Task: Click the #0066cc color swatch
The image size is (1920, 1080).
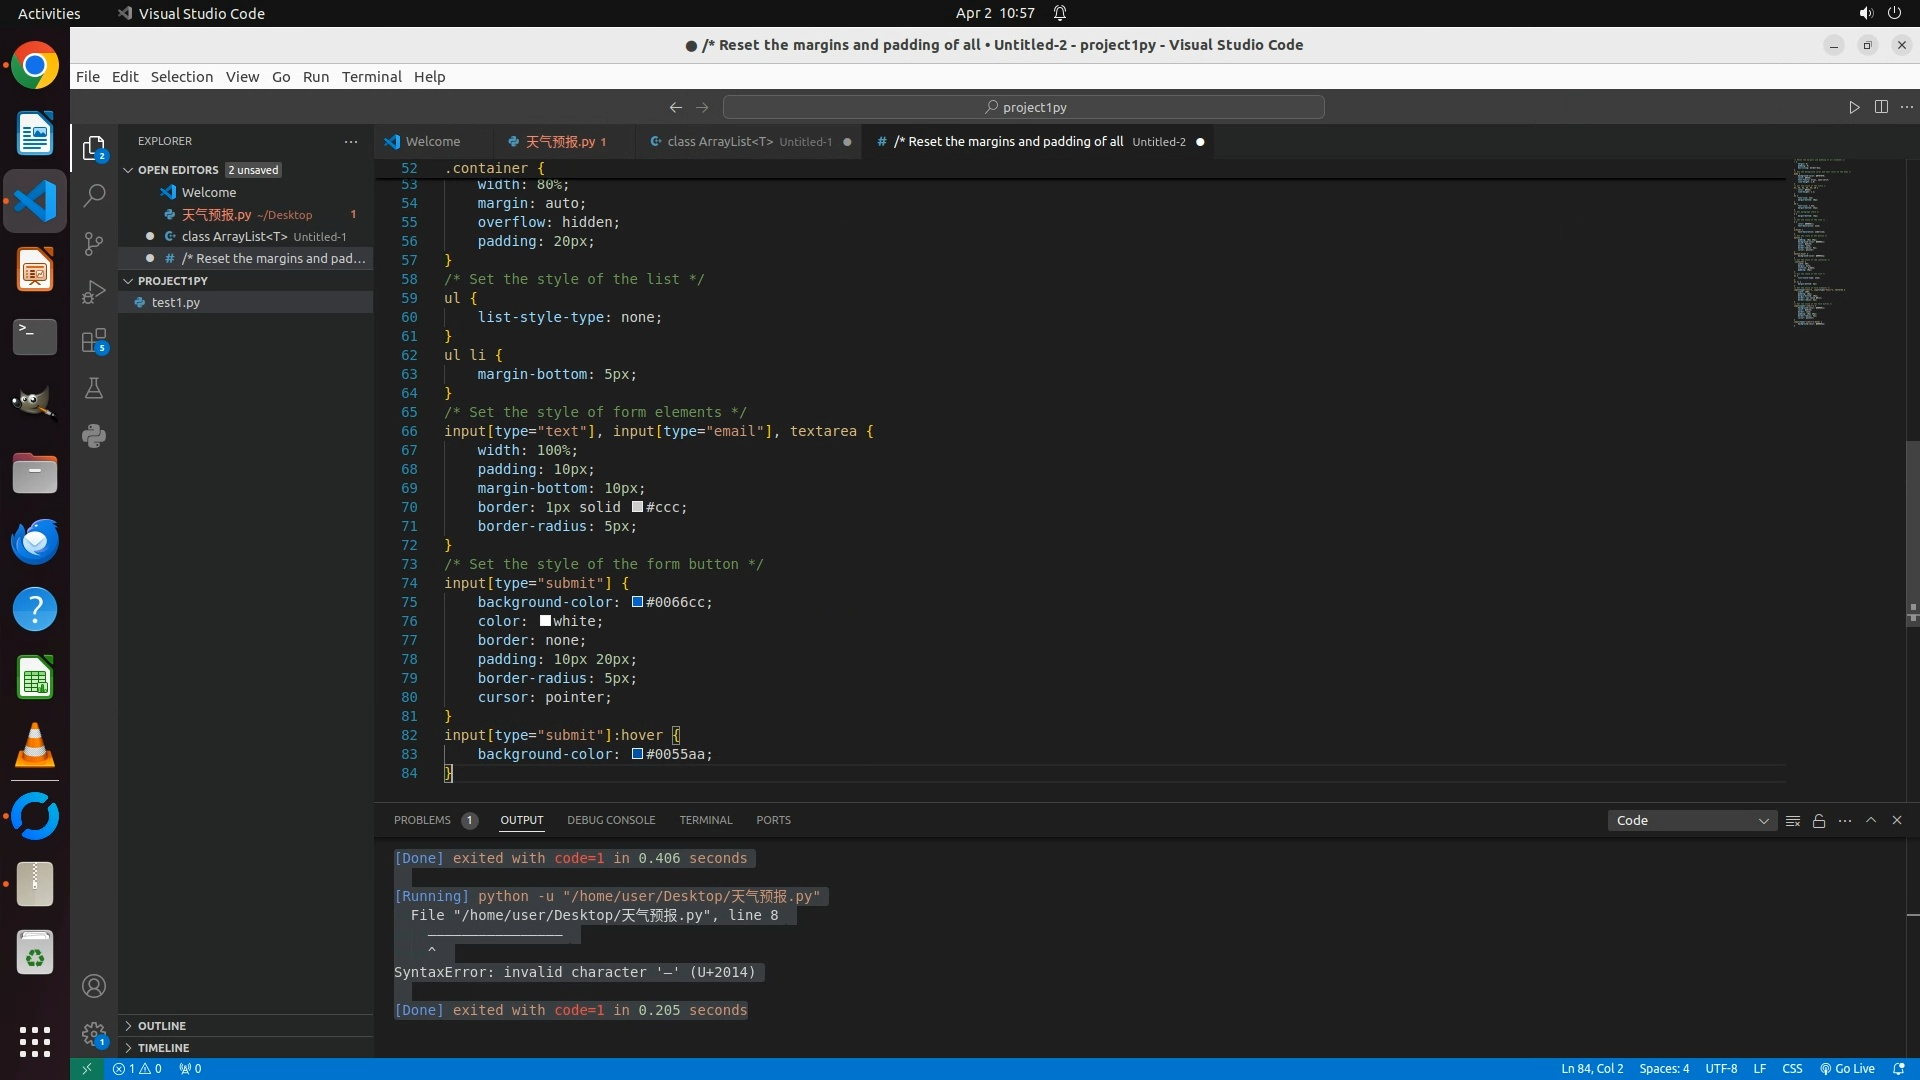Action: point(637,602)
